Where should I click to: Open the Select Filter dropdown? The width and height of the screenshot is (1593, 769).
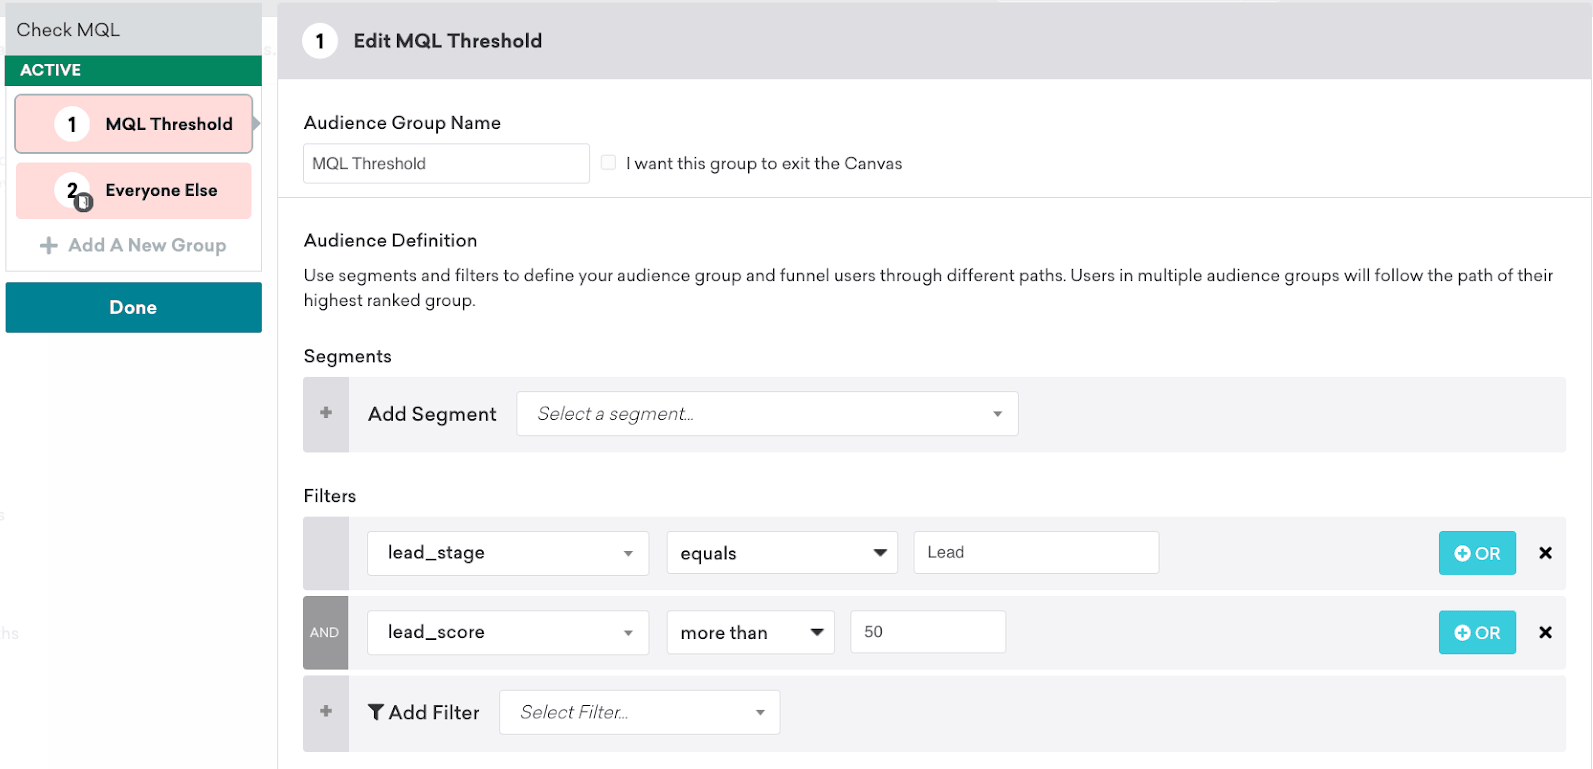click(x=639, y=712)
